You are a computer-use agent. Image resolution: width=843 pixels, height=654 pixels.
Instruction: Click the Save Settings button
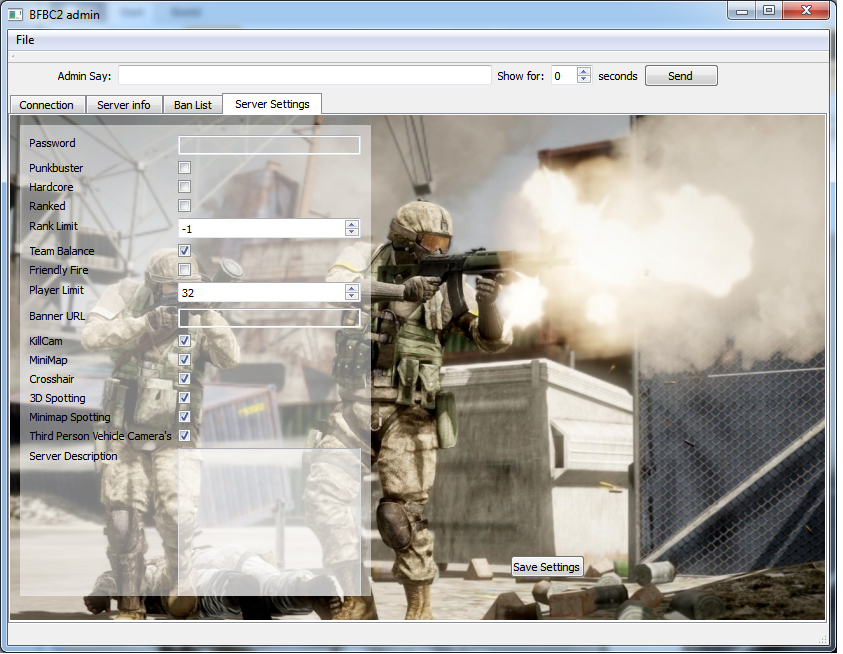pyautogui.click(x=546, y=567)
